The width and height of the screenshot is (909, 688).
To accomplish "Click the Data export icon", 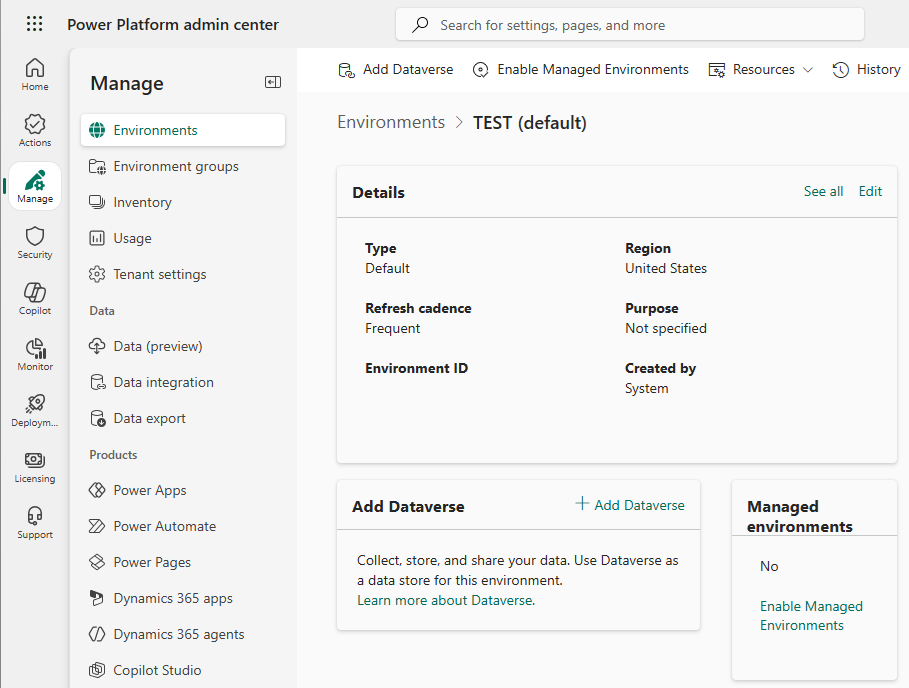I will point(97,418).
